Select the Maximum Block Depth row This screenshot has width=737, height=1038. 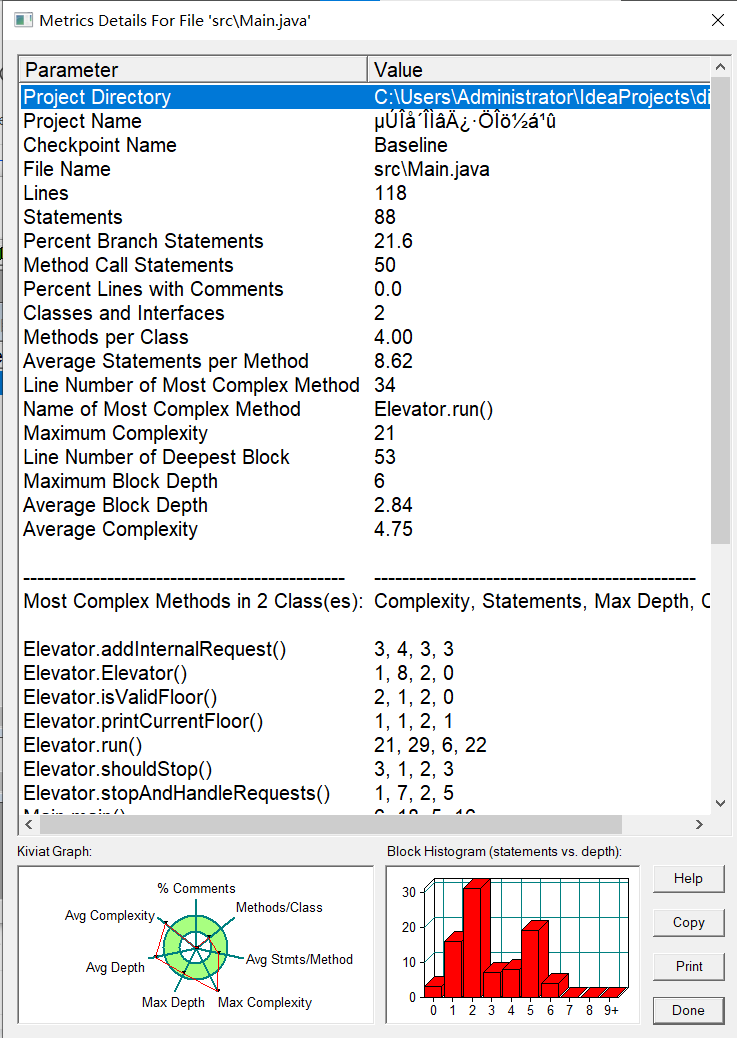365,481
